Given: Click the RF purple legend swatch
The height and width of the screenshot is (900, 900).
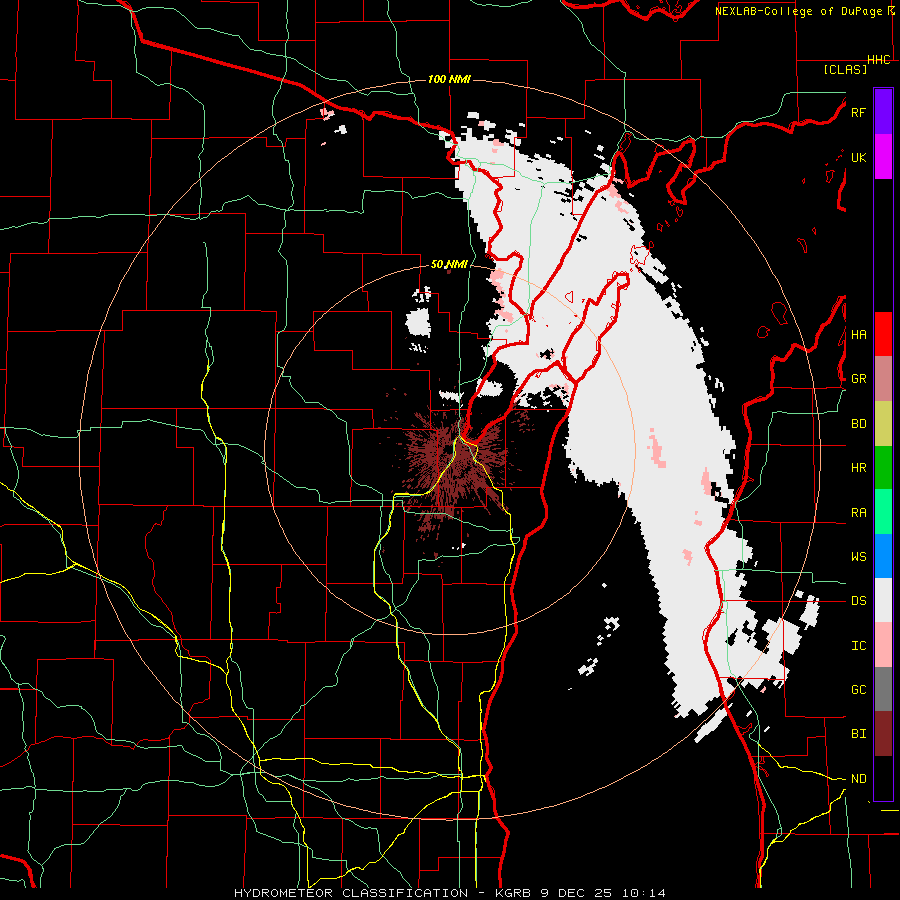Looking at the screenshot, I should (883, 112).
